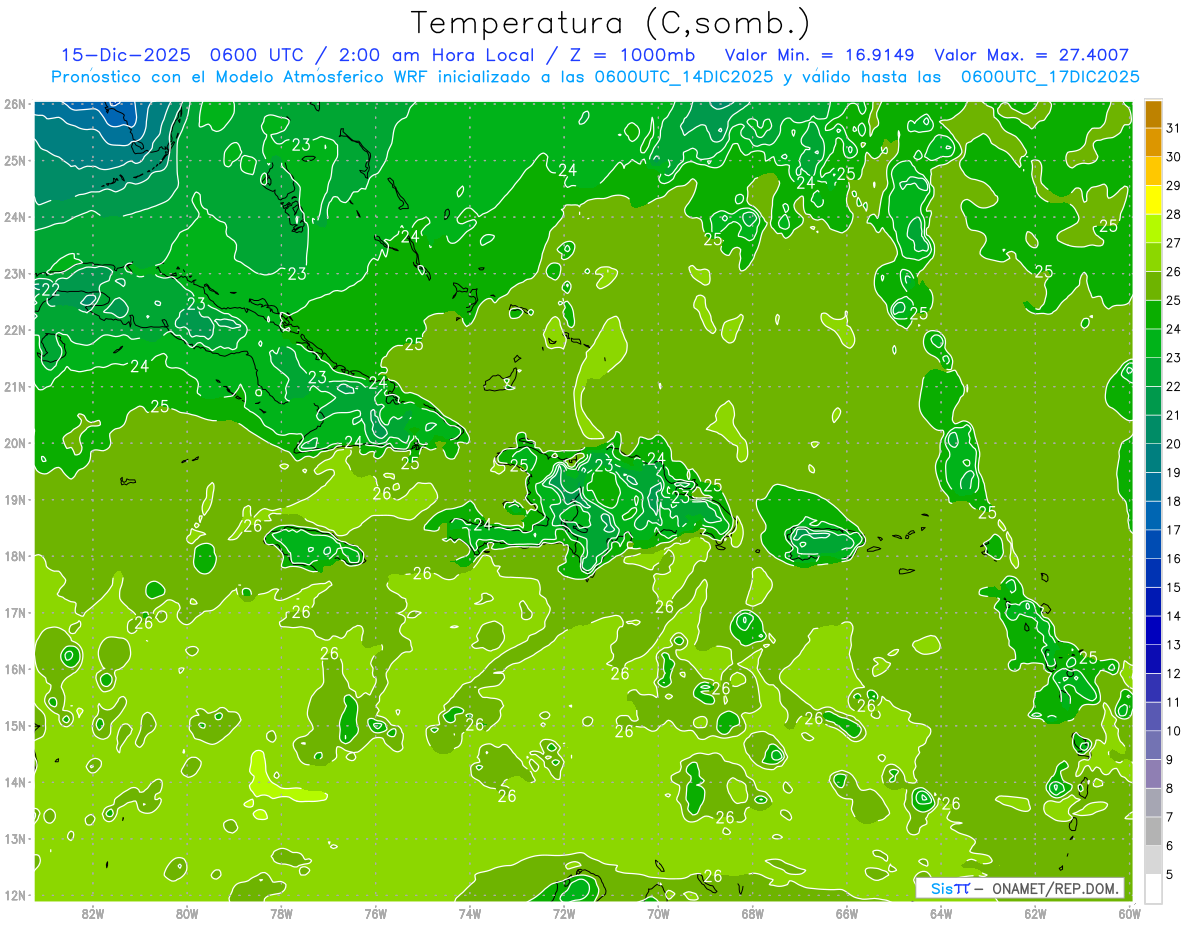Click the "0600UTC_17DIC2025" valid-until time
Image resolution: width=1200 pixels, height=927 pixels.
click(x=1049, y=77)
